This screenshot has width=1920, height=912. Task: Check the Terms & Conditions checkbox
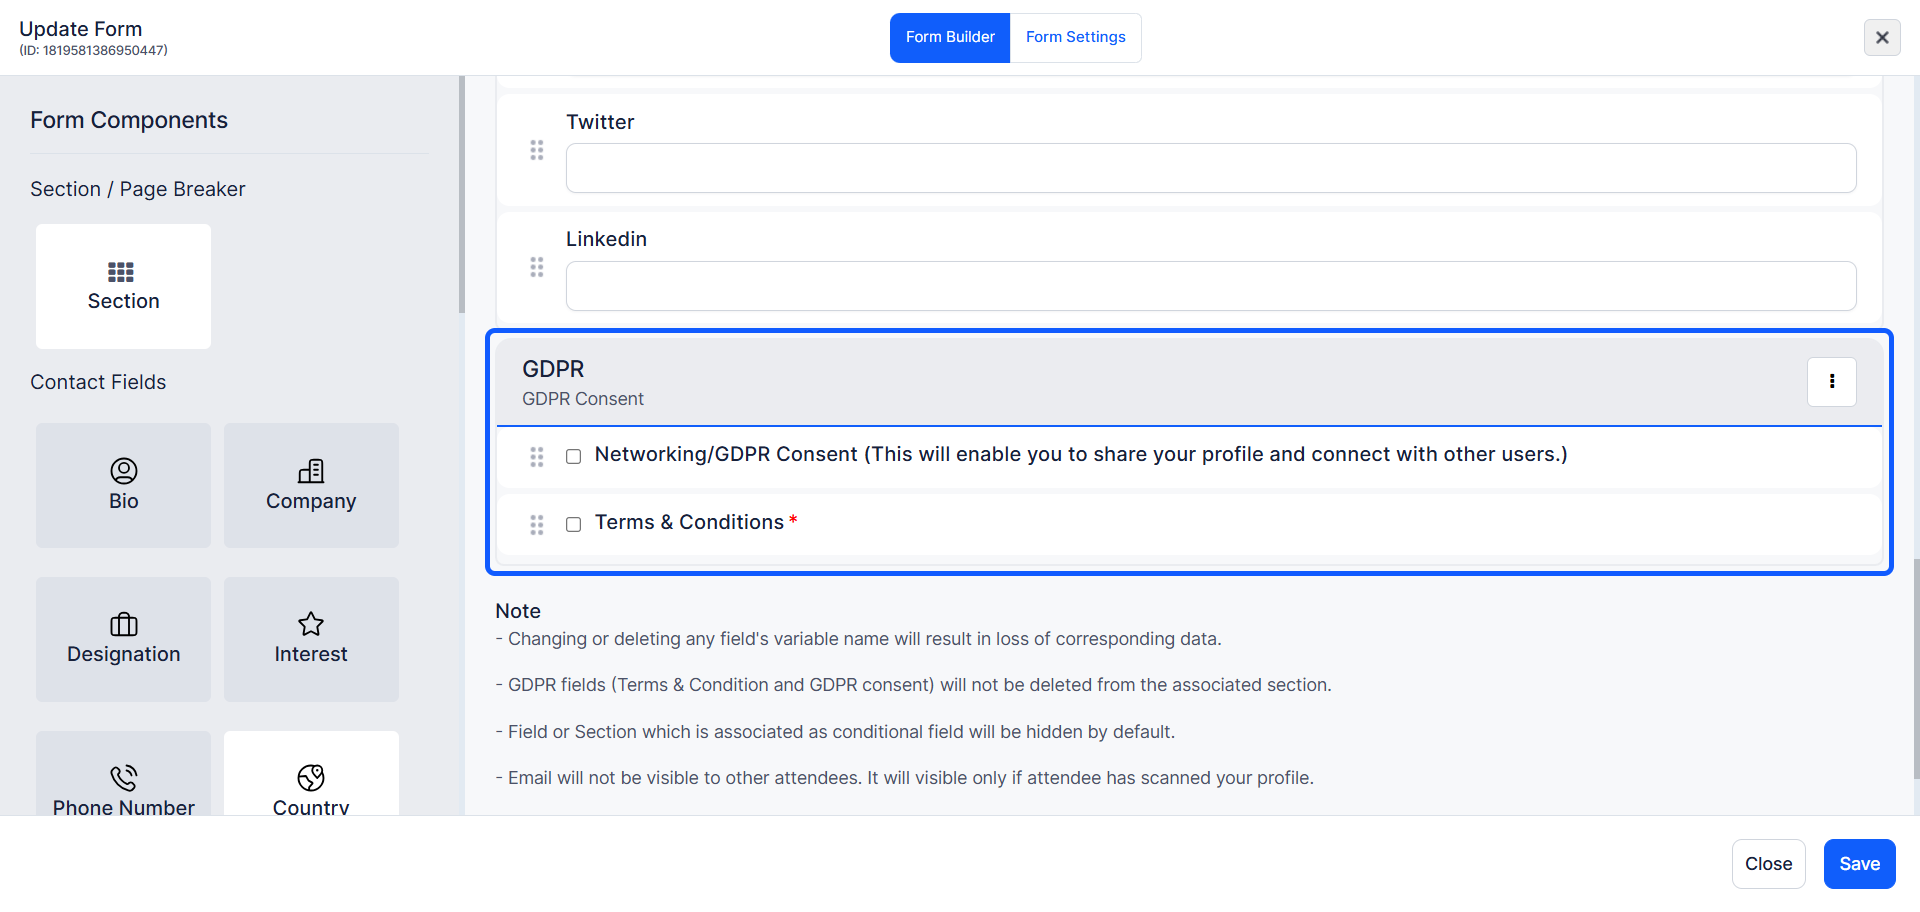tap(574, 524)
